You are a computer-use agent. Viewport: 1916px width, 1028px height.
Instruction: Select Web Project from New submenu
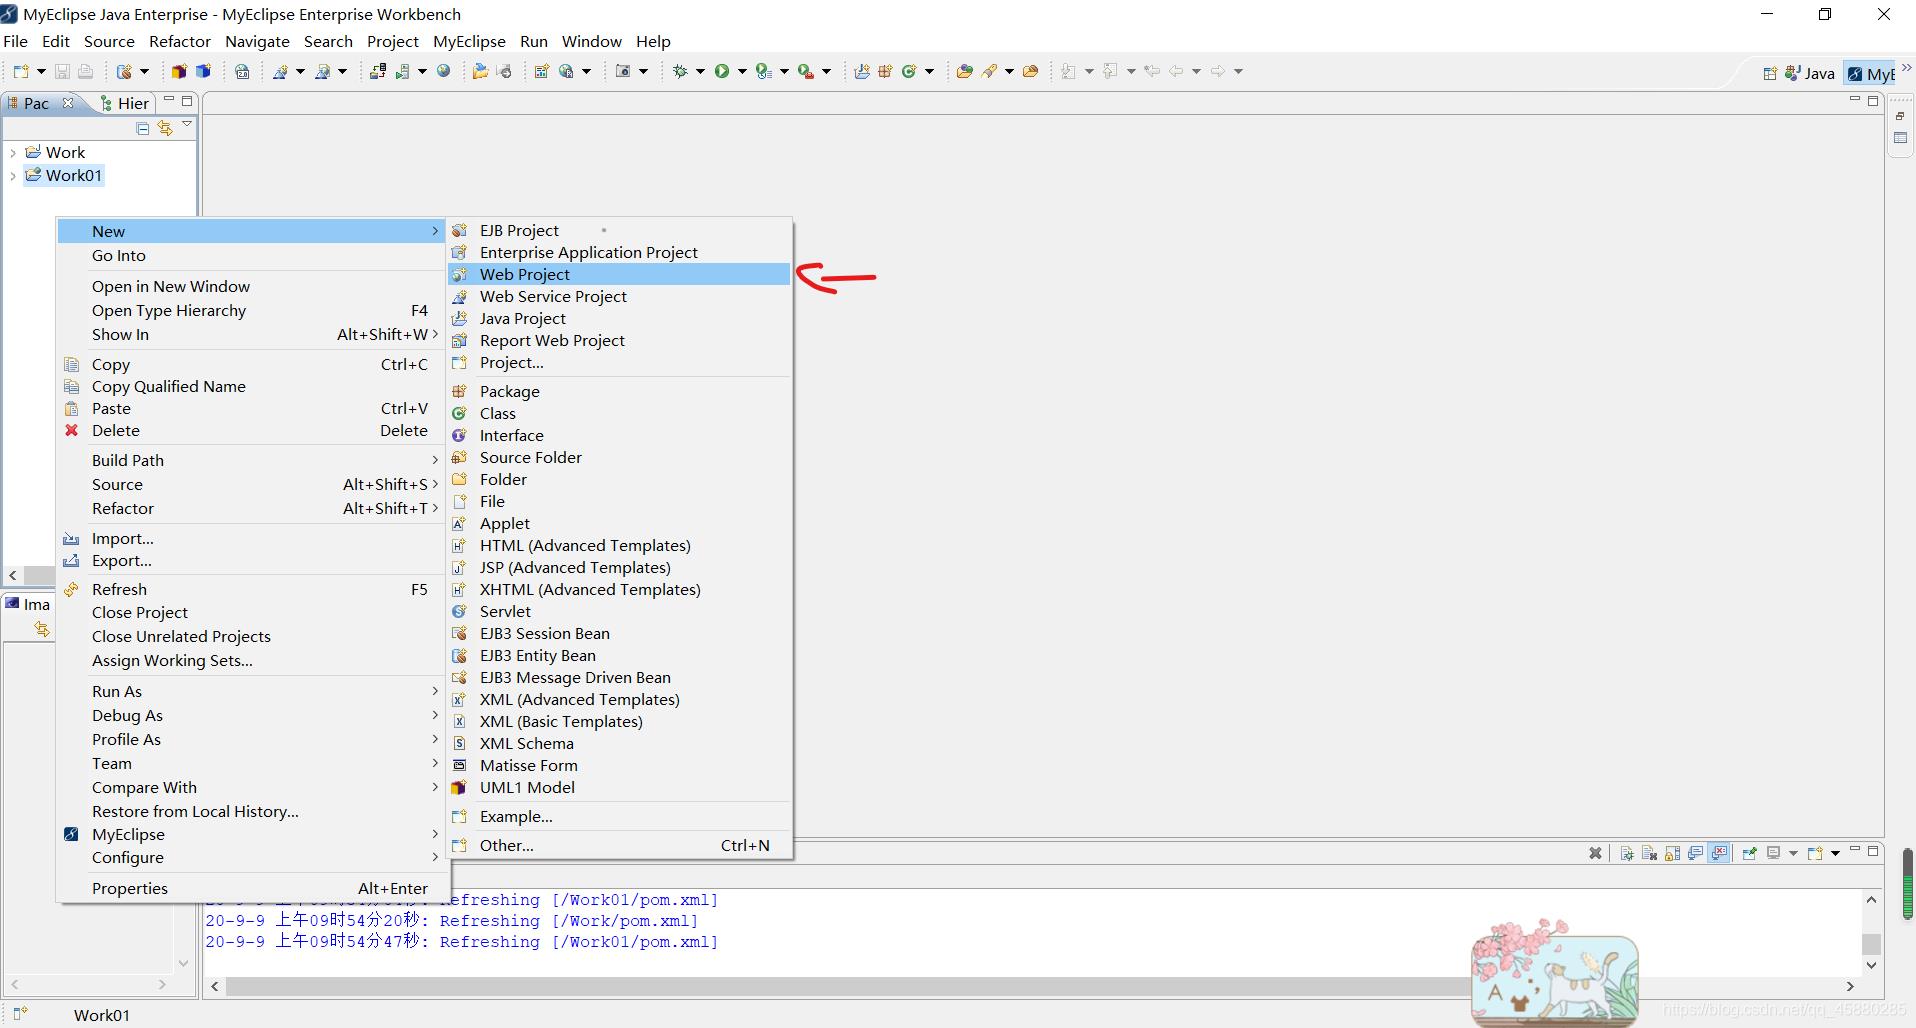click(x=619, y=274)
